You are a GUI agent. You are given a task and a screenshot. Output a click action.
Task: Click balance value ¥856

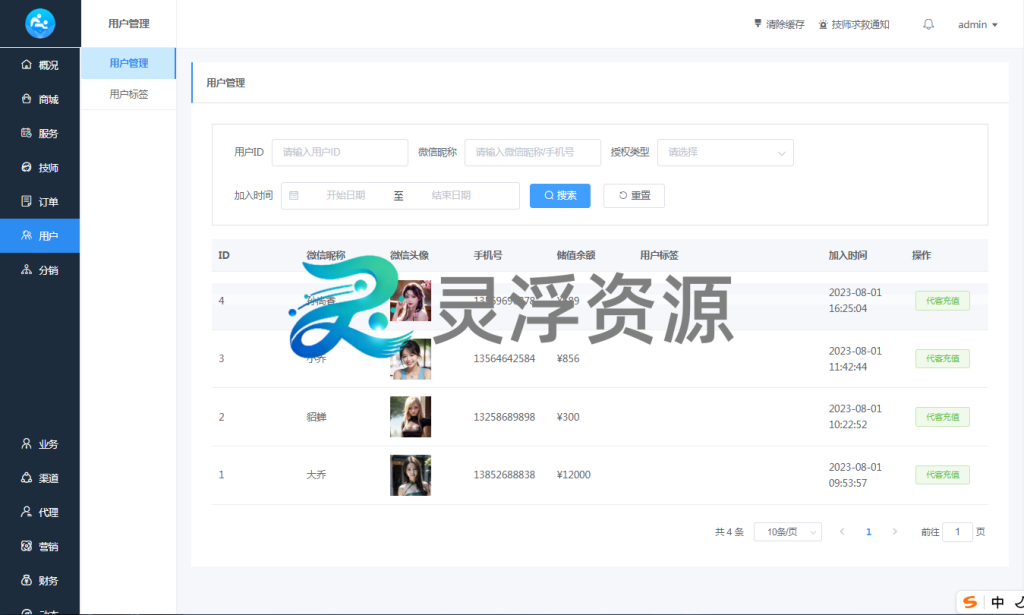[x=568, y=358]
